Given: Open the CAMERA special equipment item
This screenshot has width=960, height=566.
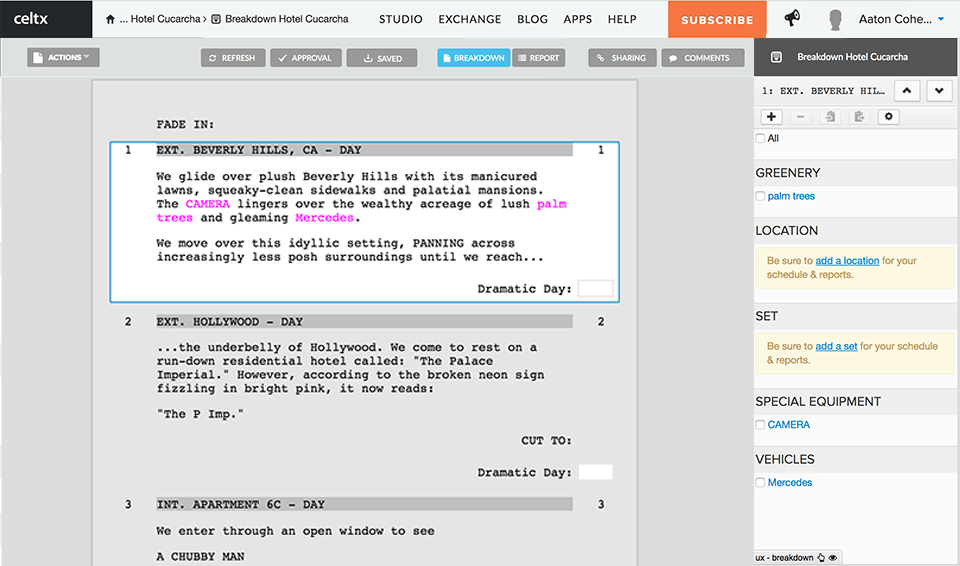Looking at the screenshot, I should coord(789,424).
